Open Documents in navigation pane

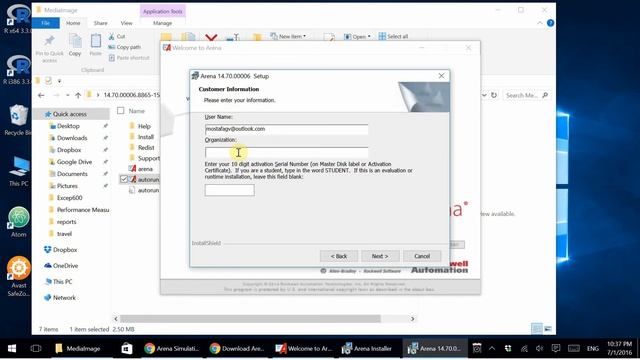(72, 174)
